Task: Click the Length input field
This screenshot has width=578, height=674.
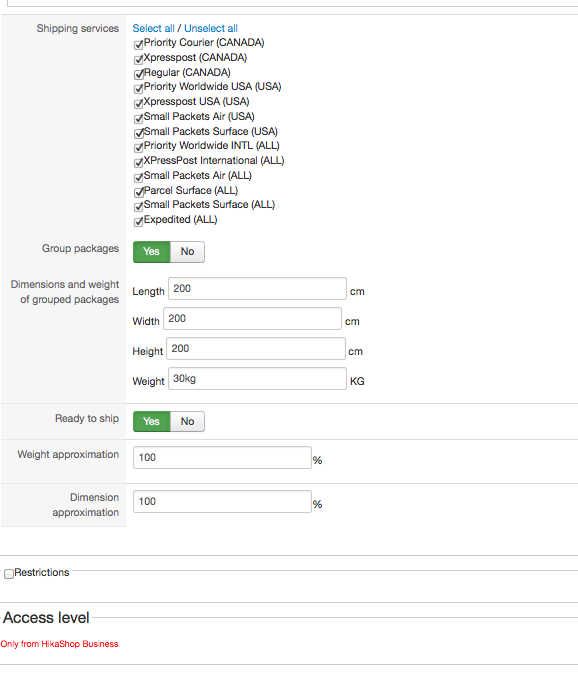Action: pyautogui.click(x=257, y=288)
